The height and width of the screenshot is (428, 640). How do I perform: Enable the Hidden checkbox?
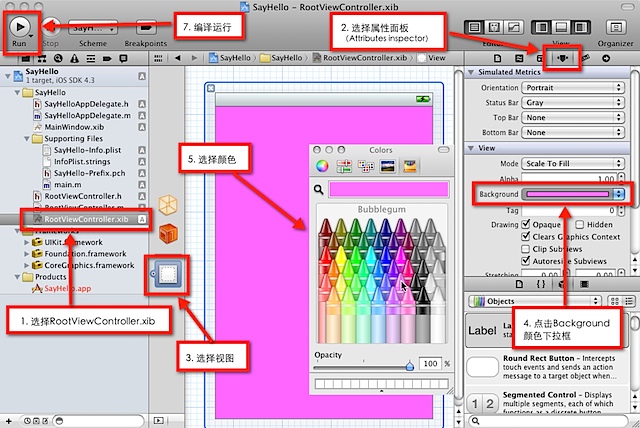click(x=579, y=225)
